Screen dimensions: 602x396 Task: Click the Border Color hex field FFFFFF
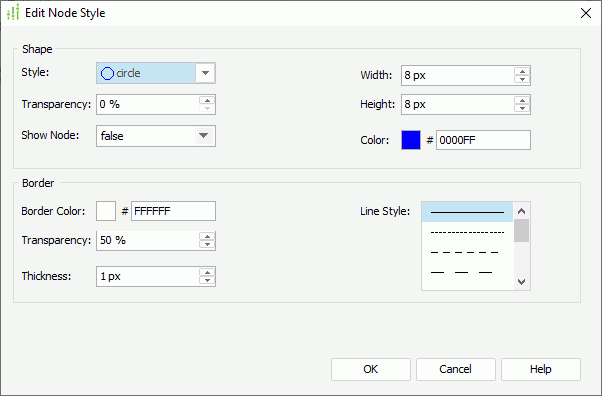coord(174,211)
